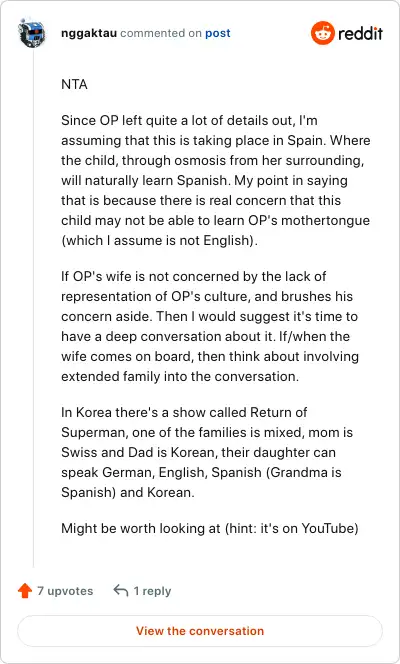Open Reddit via the Snoo logo icon
The width and height of the screenshot is (400, 664).
click(x=323, y=33)
